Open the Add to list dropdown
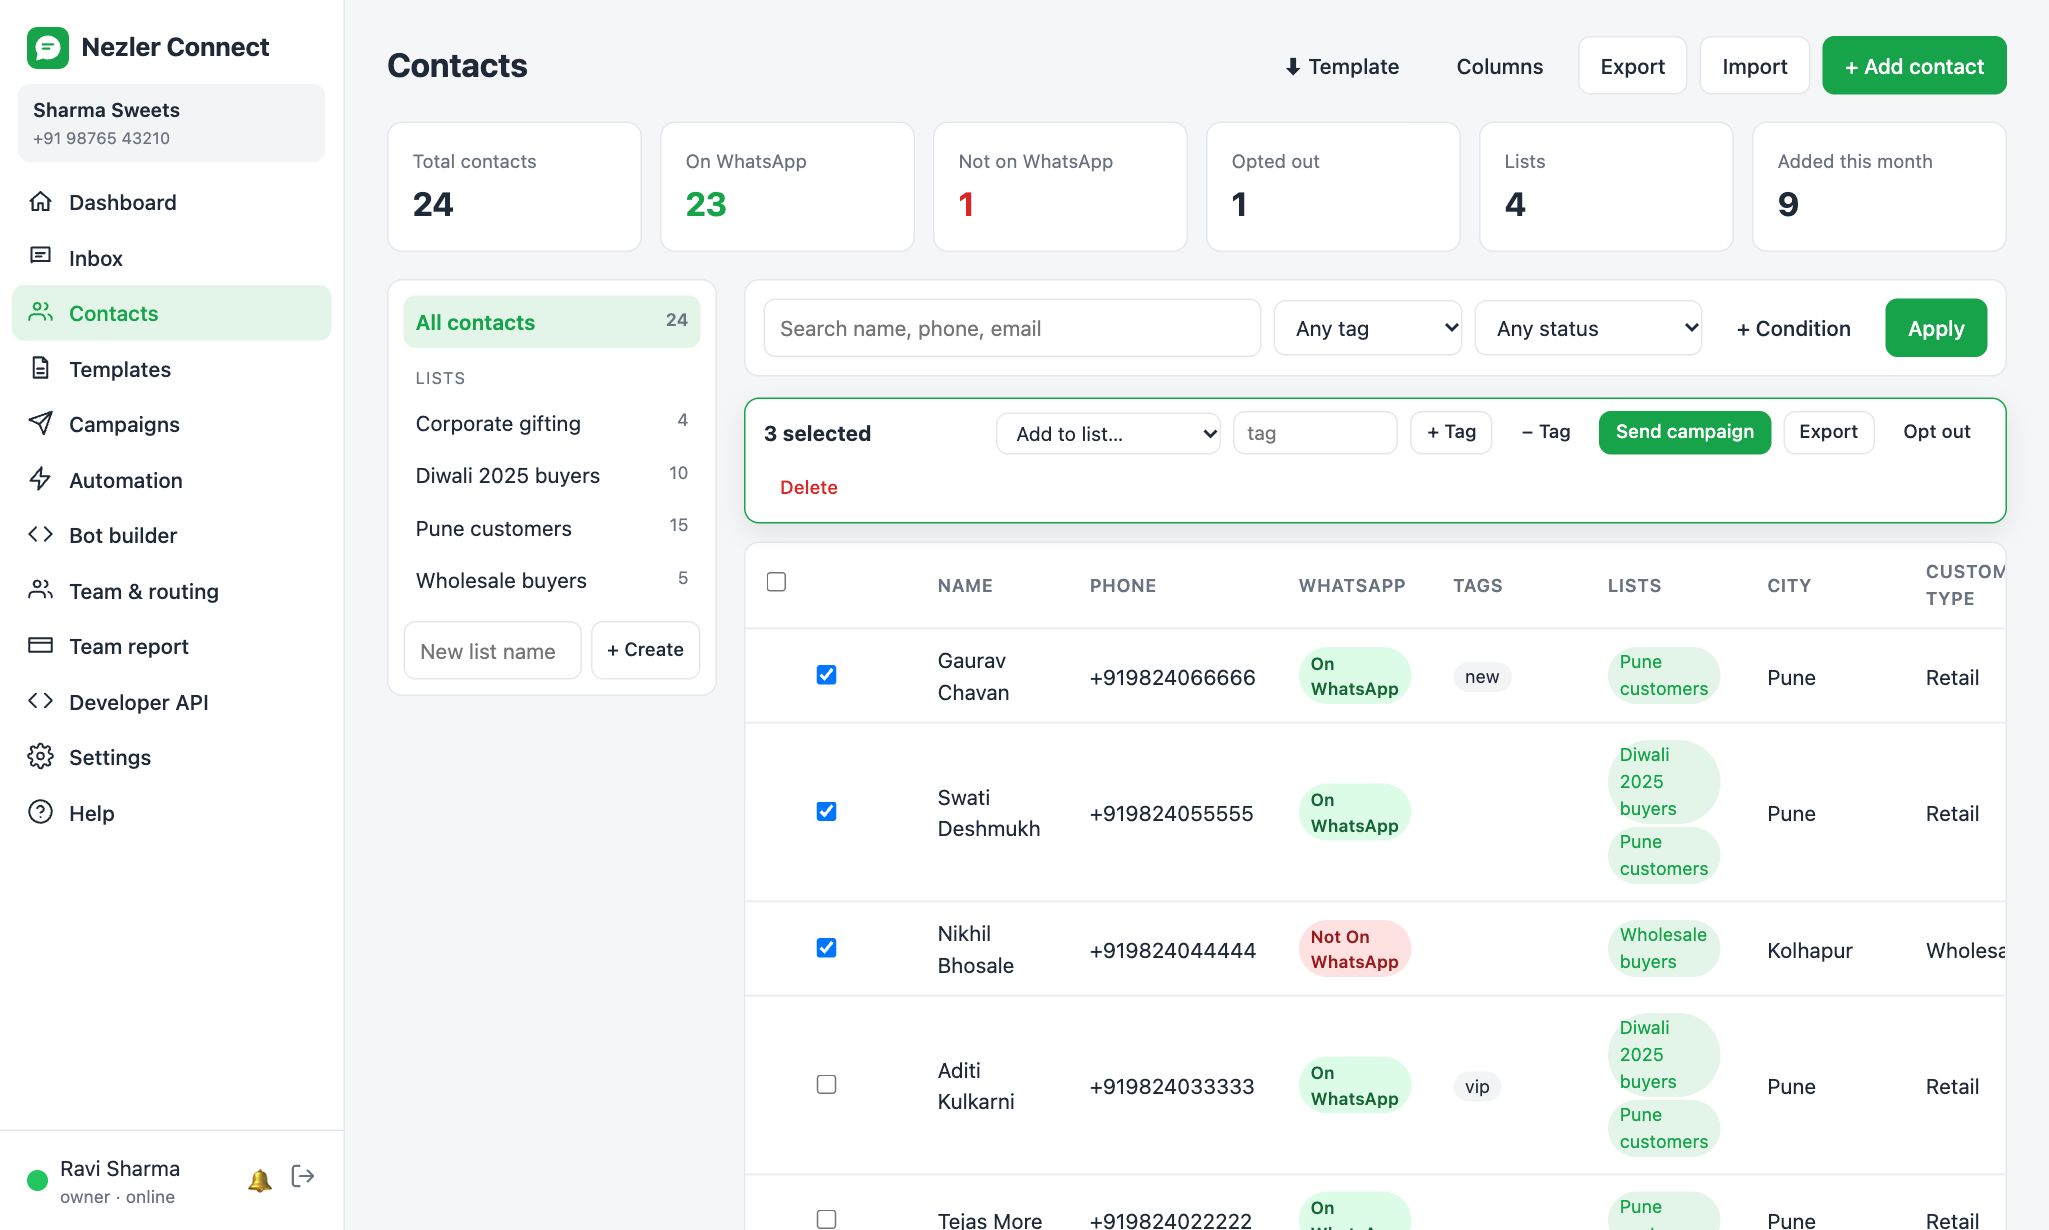 [1108, 433]
